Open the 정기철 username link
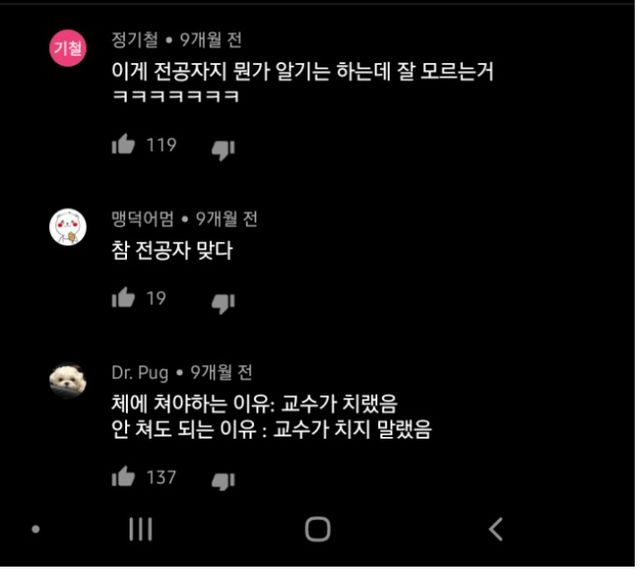The width and height of the screenshot is (640, 579). (x=135, y=40)
